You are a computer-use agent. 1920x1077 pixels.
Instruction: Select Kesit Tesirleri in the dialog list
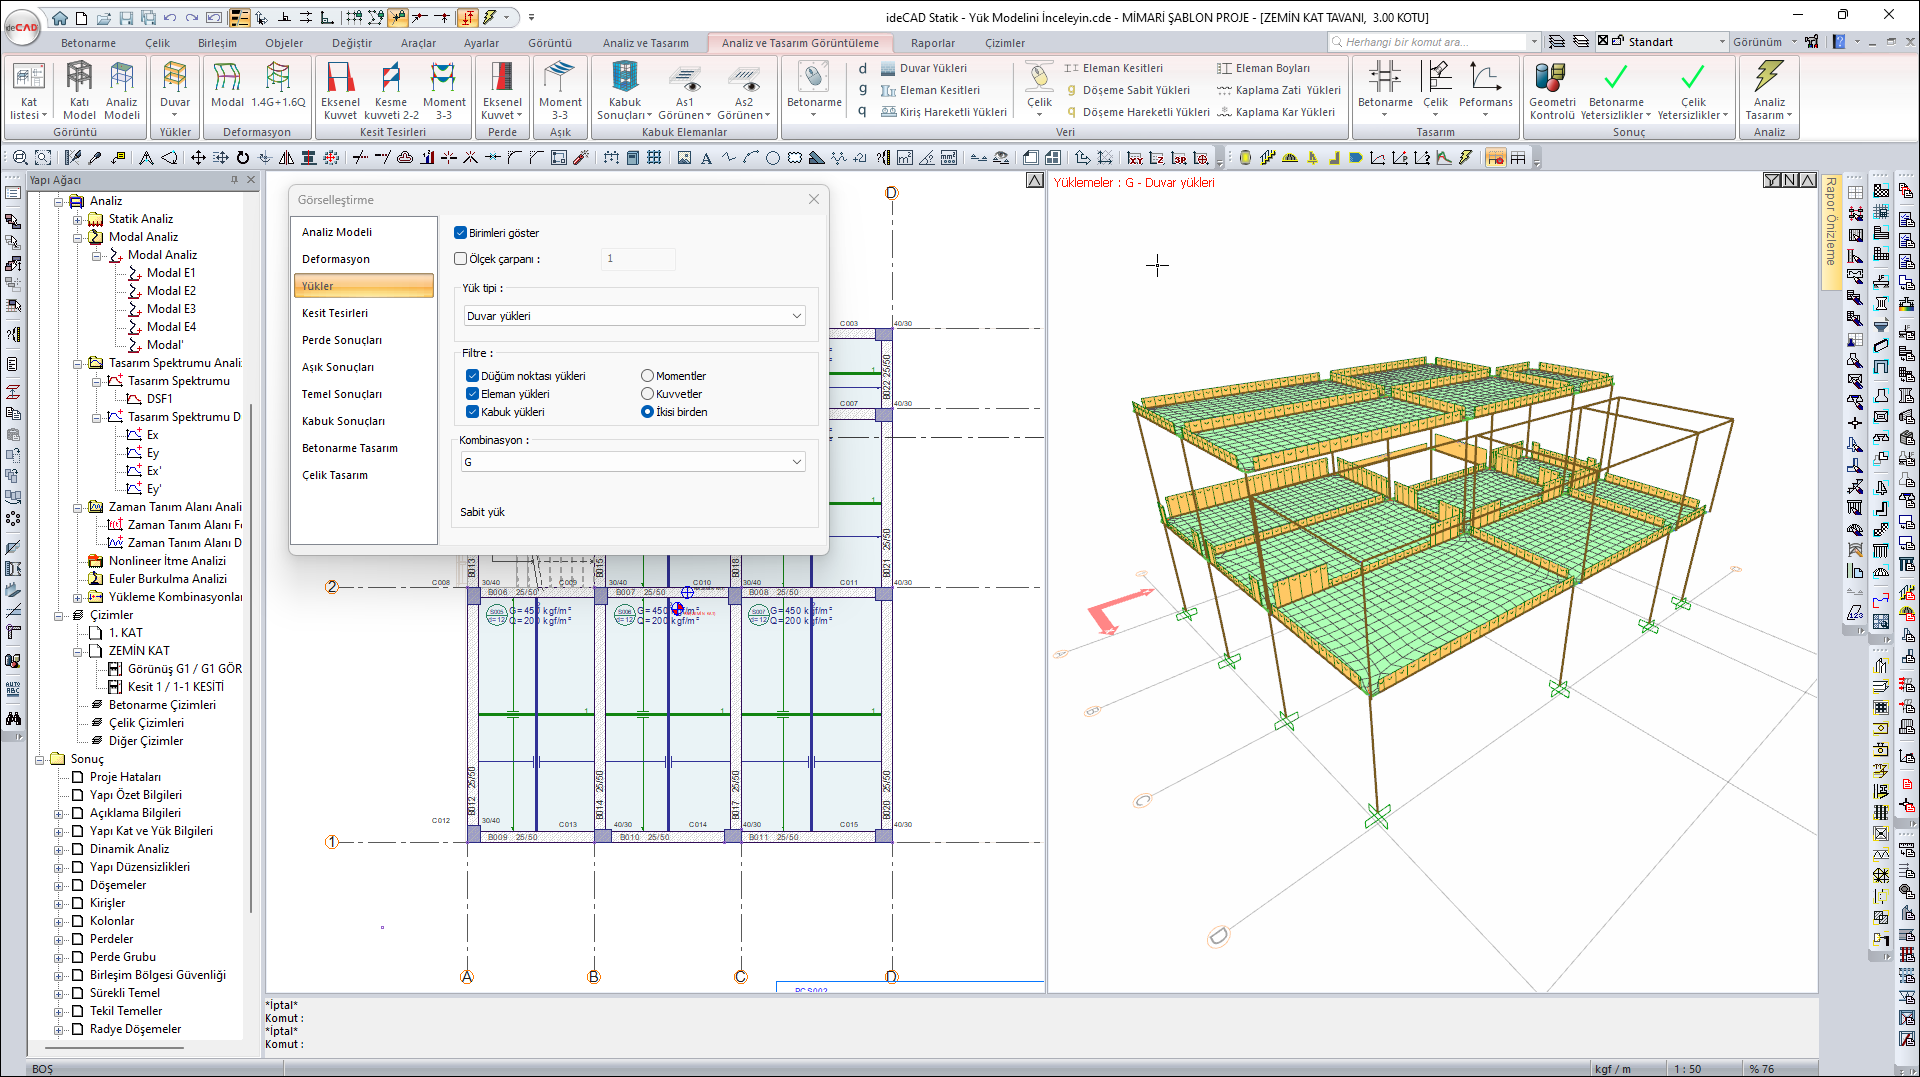(335, 313)
